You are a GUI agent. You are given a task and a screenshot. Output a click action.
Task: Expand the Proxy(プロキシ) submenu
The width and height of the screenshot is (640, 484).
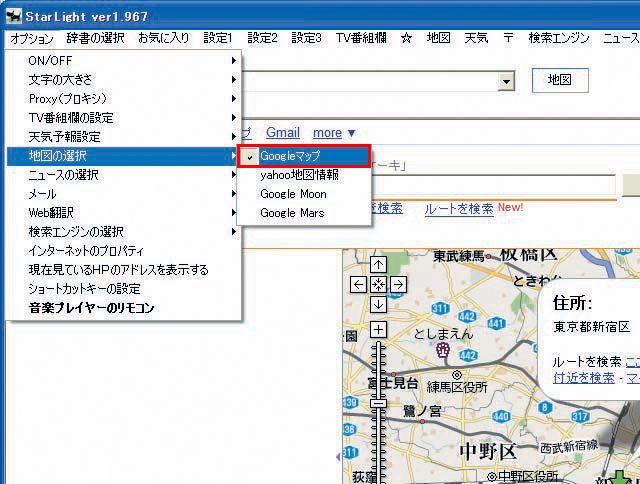point(124,99)
